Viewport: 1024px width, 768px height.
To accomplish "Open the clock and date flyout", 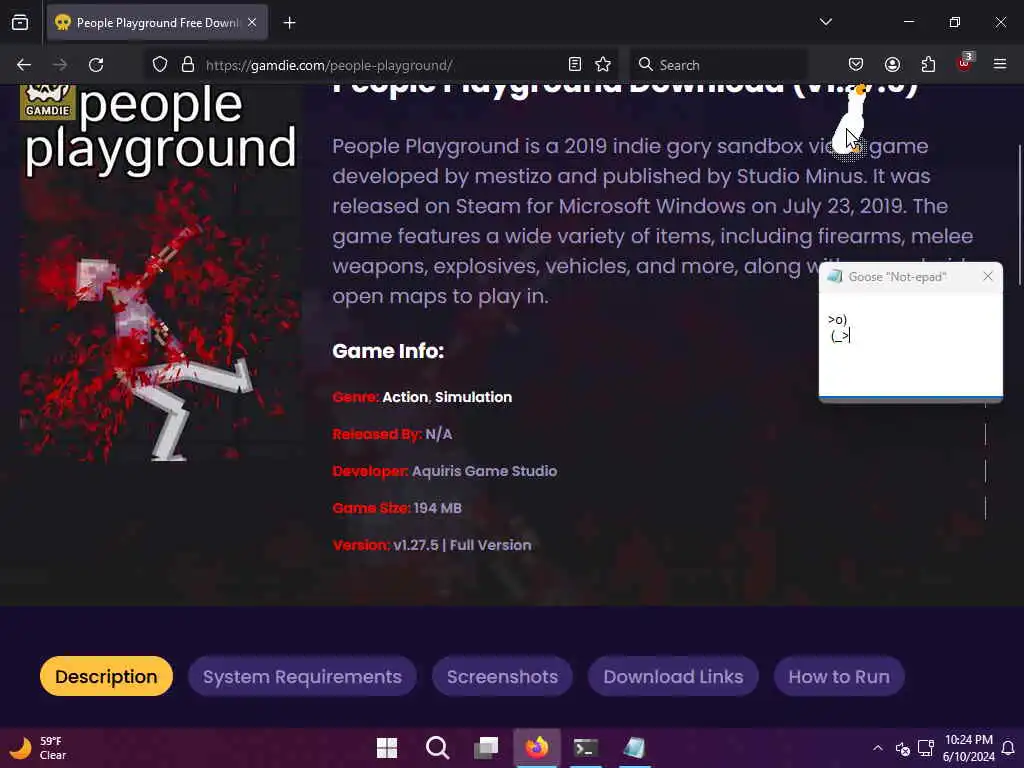I will [x=968, y=748].
